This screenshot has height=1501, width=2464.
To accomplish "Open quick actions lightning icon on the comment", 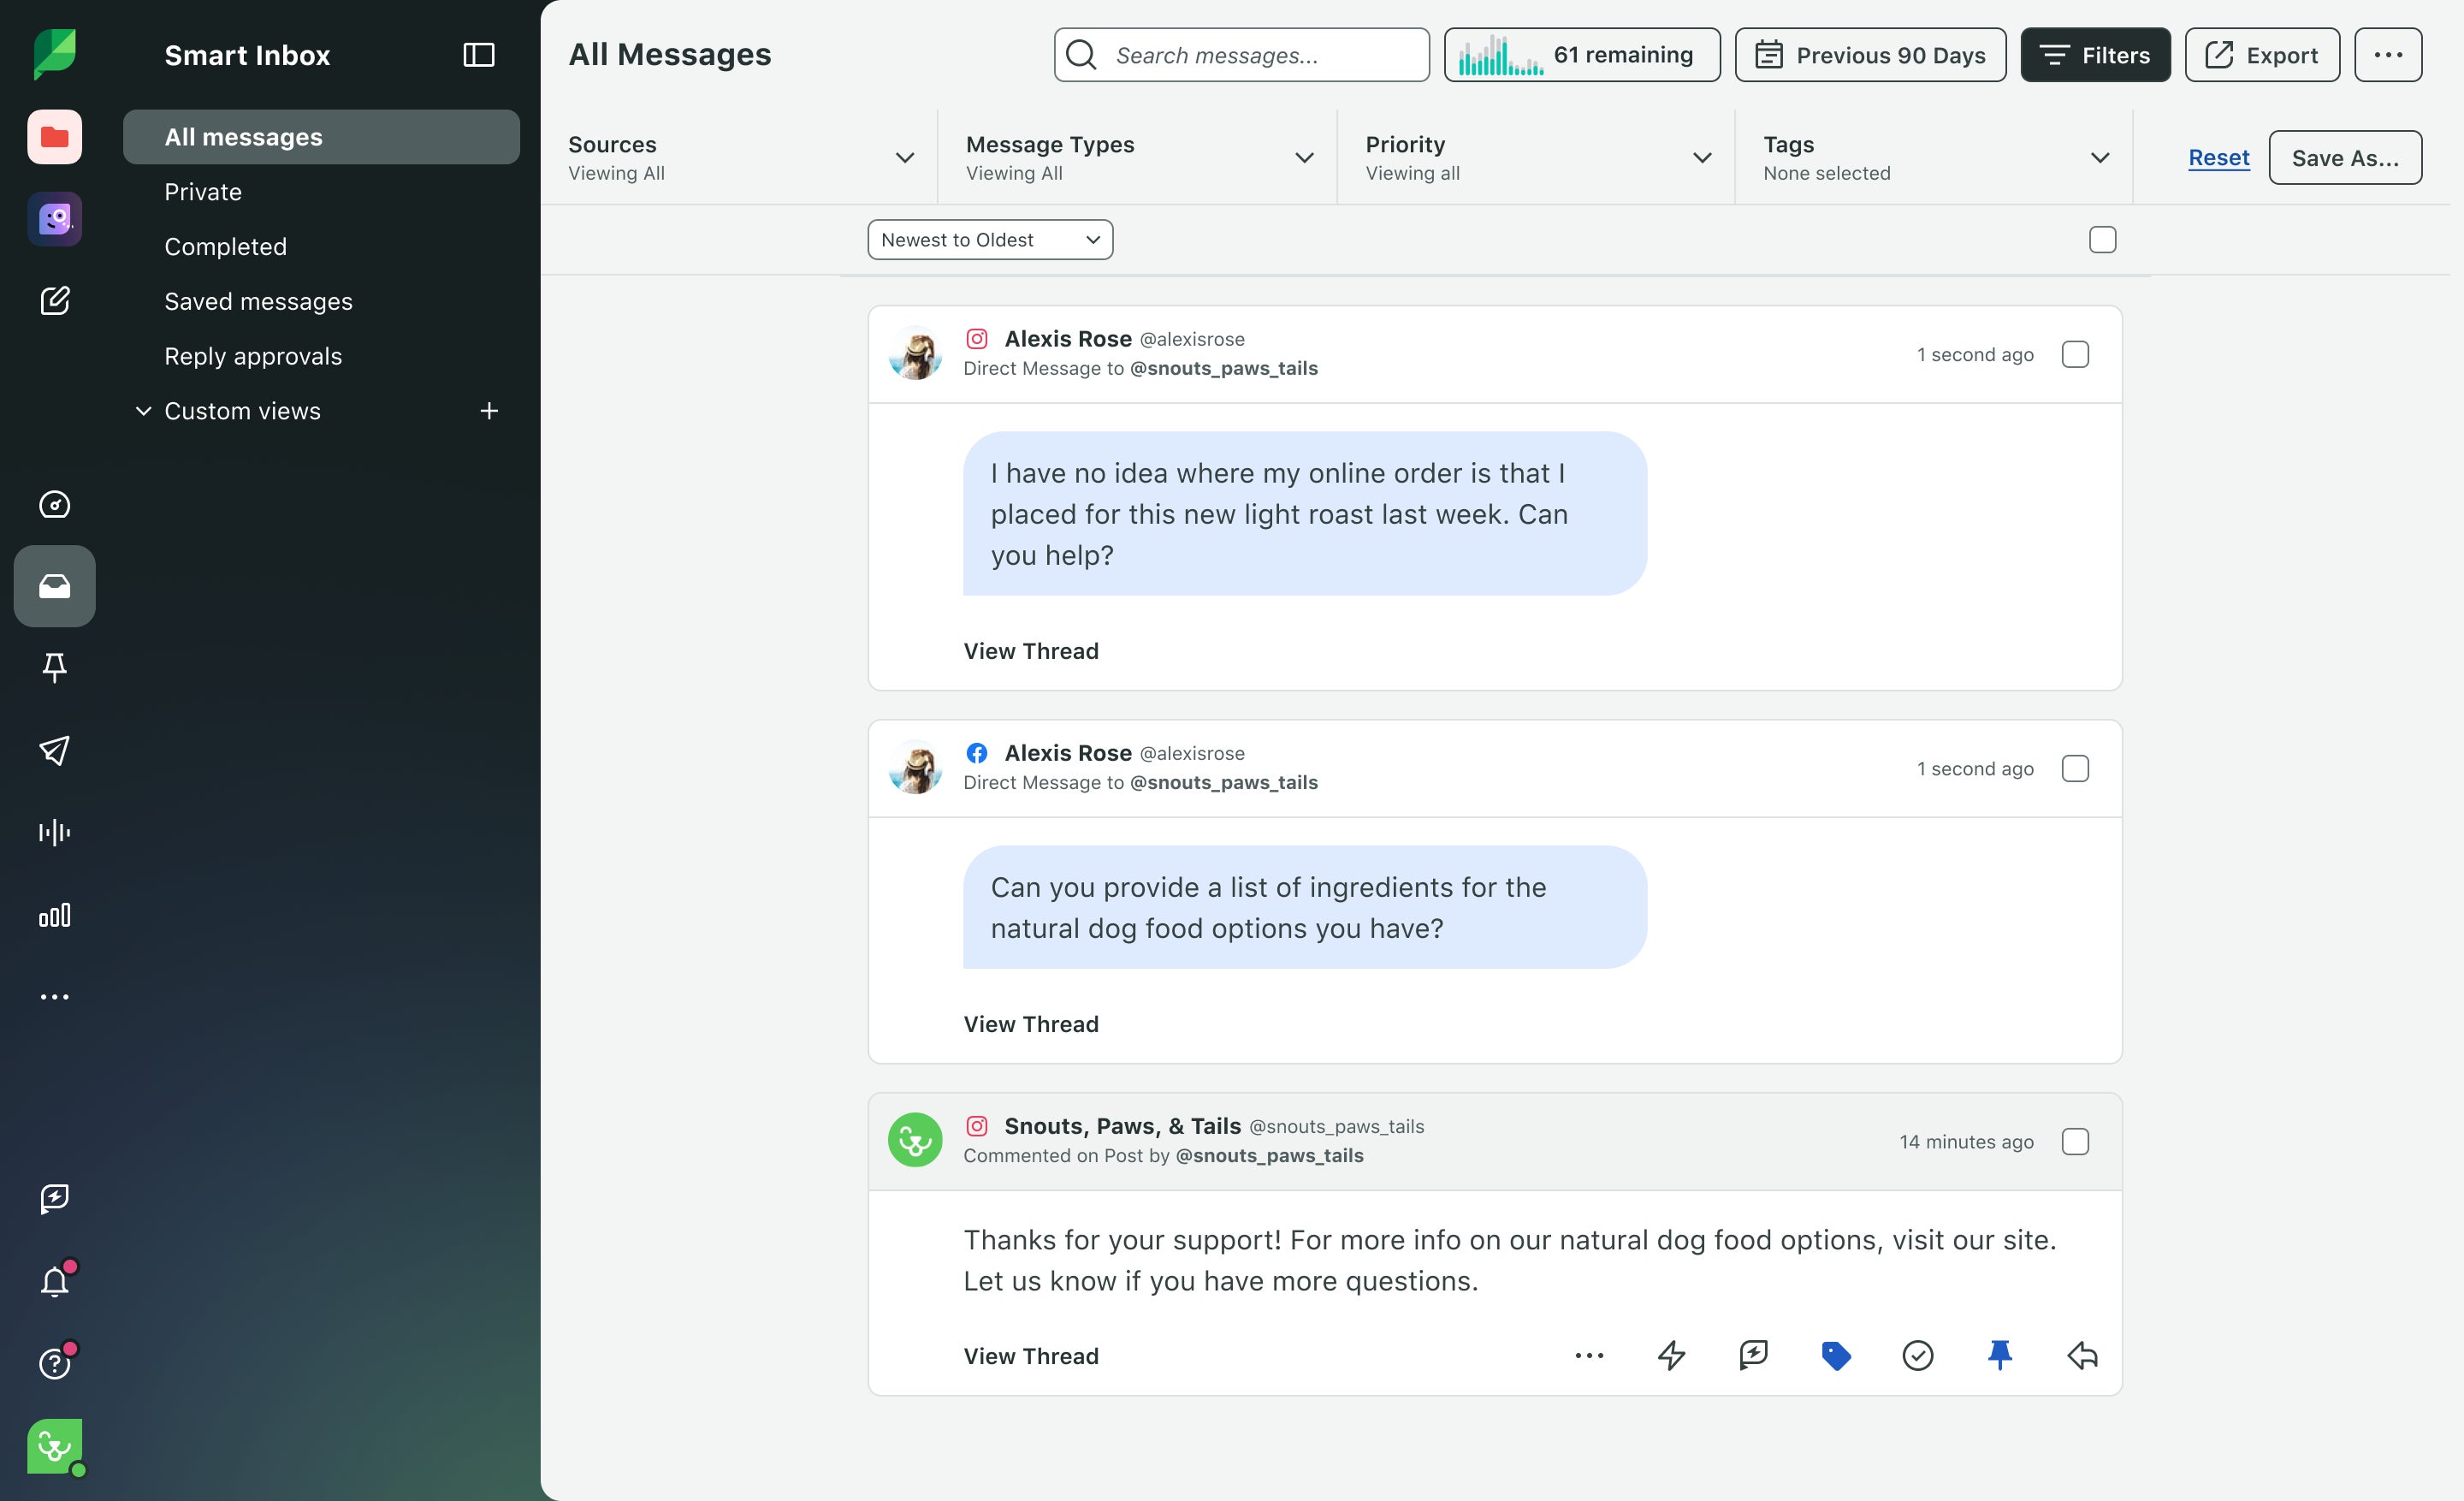I will point(1672,1356).
